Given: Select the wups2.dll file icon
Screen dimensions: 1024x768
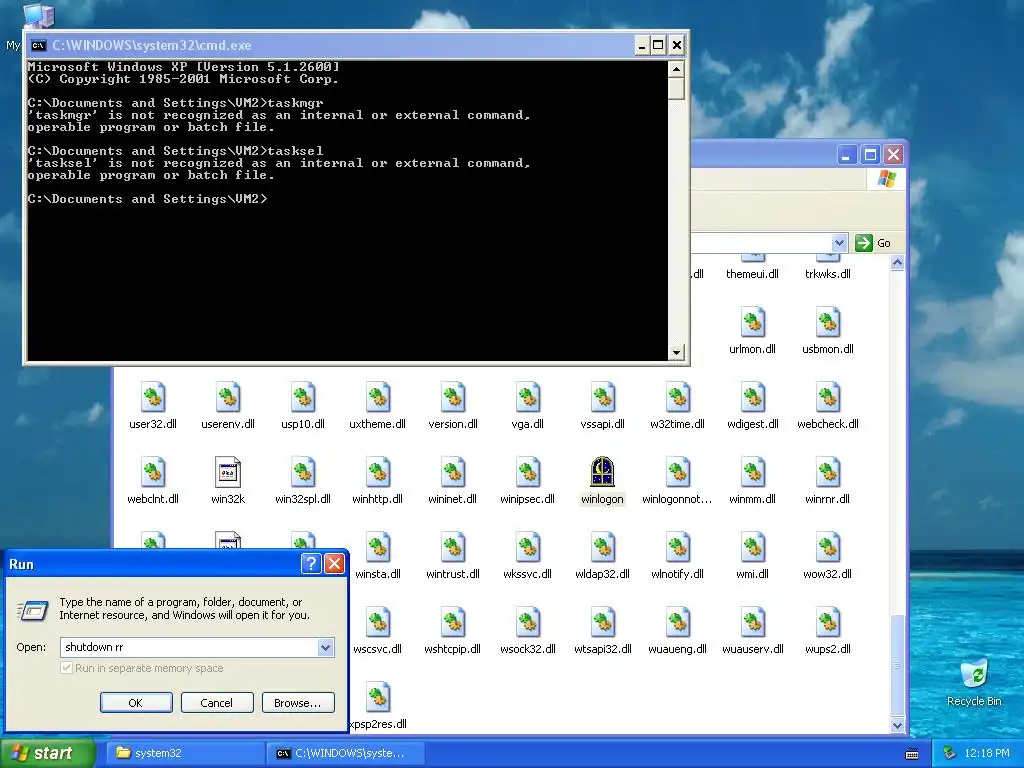Looking at the screenshot, I should pos(828,623).
